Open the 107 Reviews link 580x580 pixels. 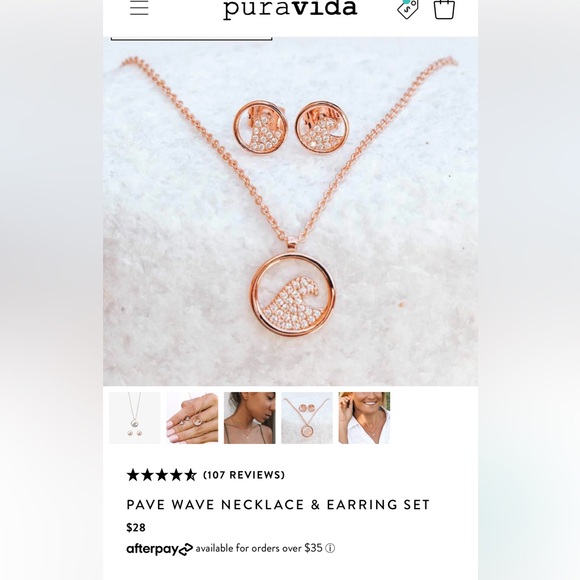tap(244, 475)
